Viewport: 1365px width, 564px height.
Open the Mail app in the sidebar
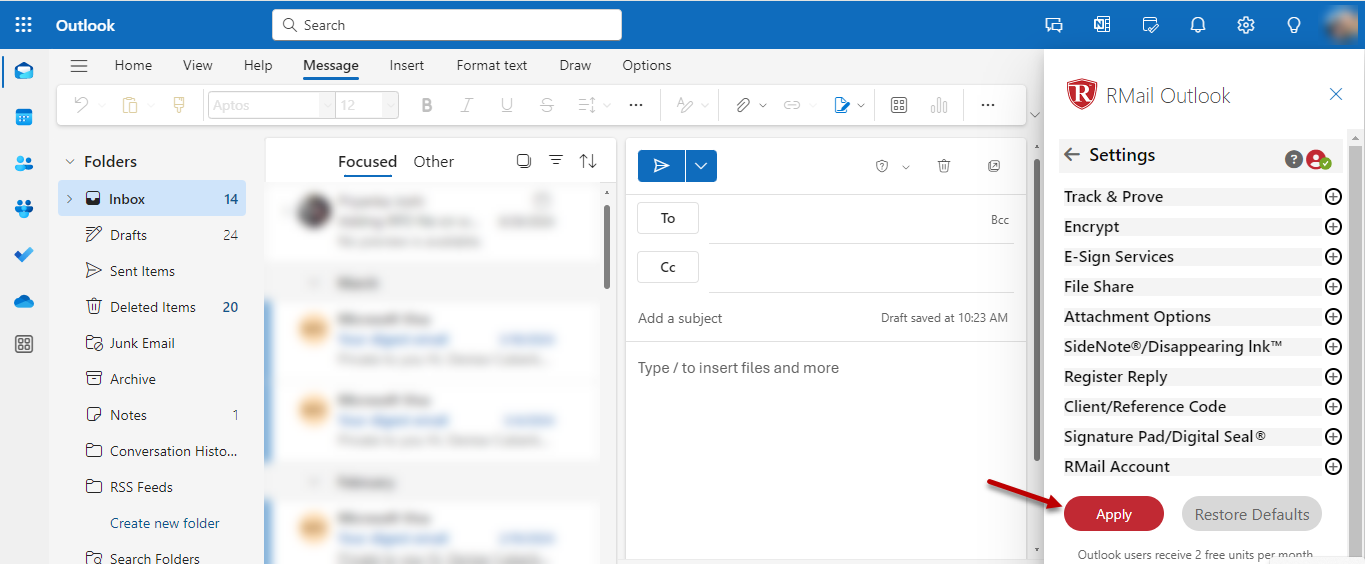coord(24,71)
